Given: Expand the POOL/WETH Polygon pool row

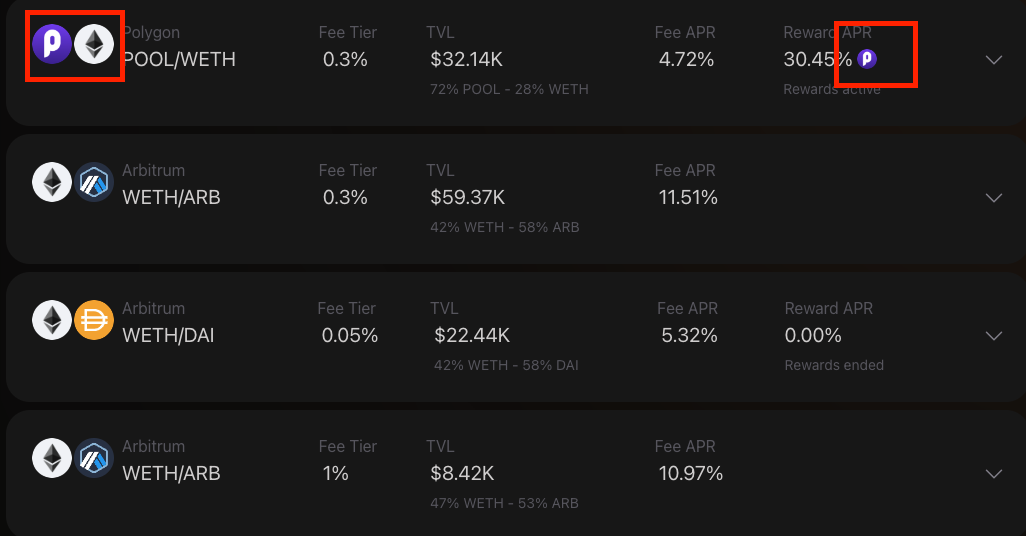Looking at the screenshot, I should click(993, 60).
